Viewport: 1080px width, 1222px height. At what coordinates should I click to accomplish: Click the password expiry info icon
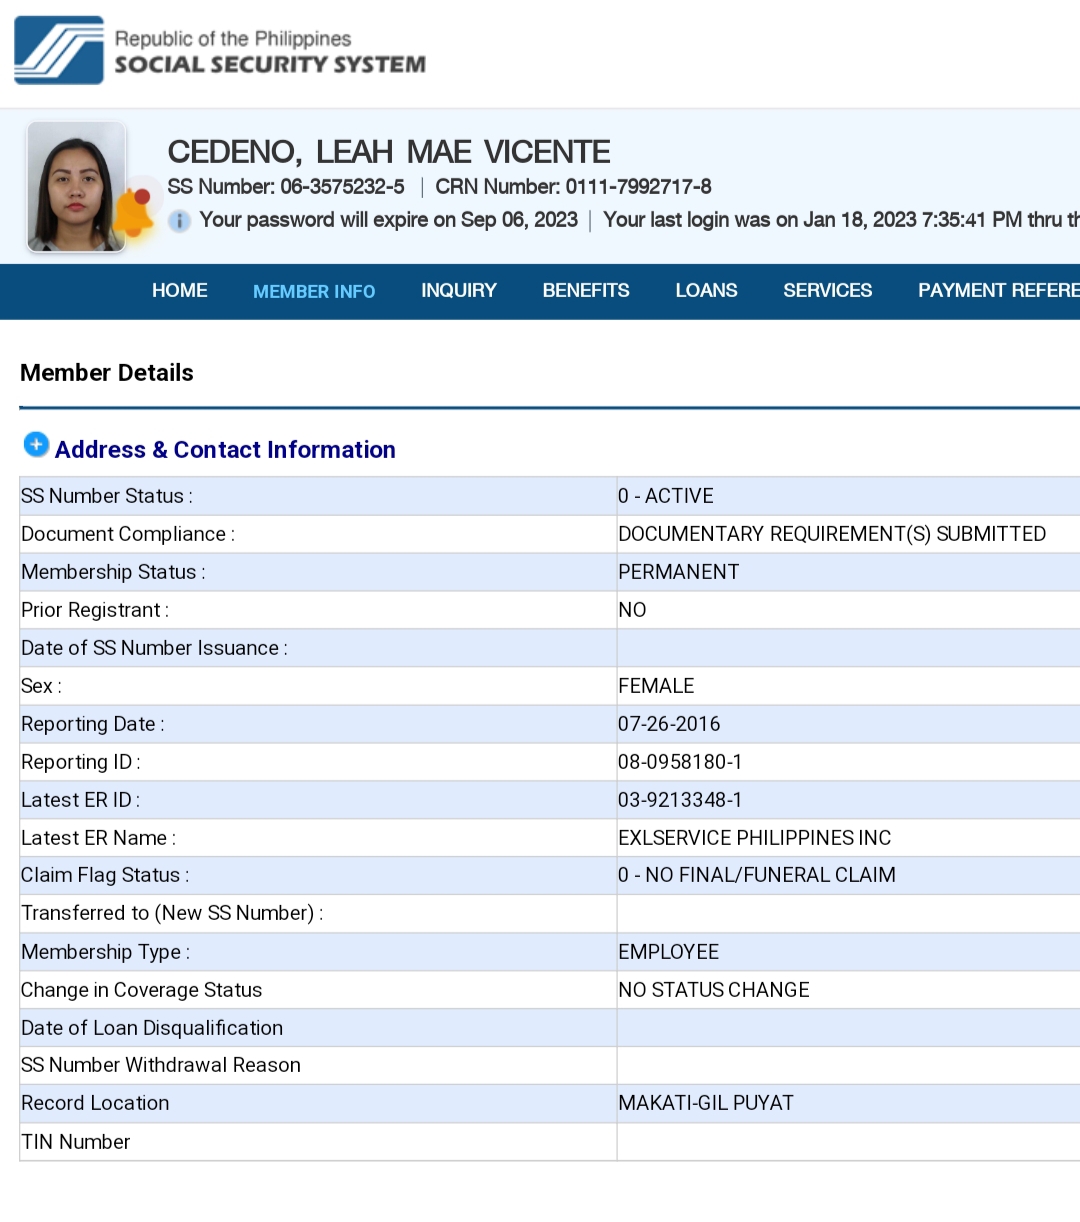(179, 221)
